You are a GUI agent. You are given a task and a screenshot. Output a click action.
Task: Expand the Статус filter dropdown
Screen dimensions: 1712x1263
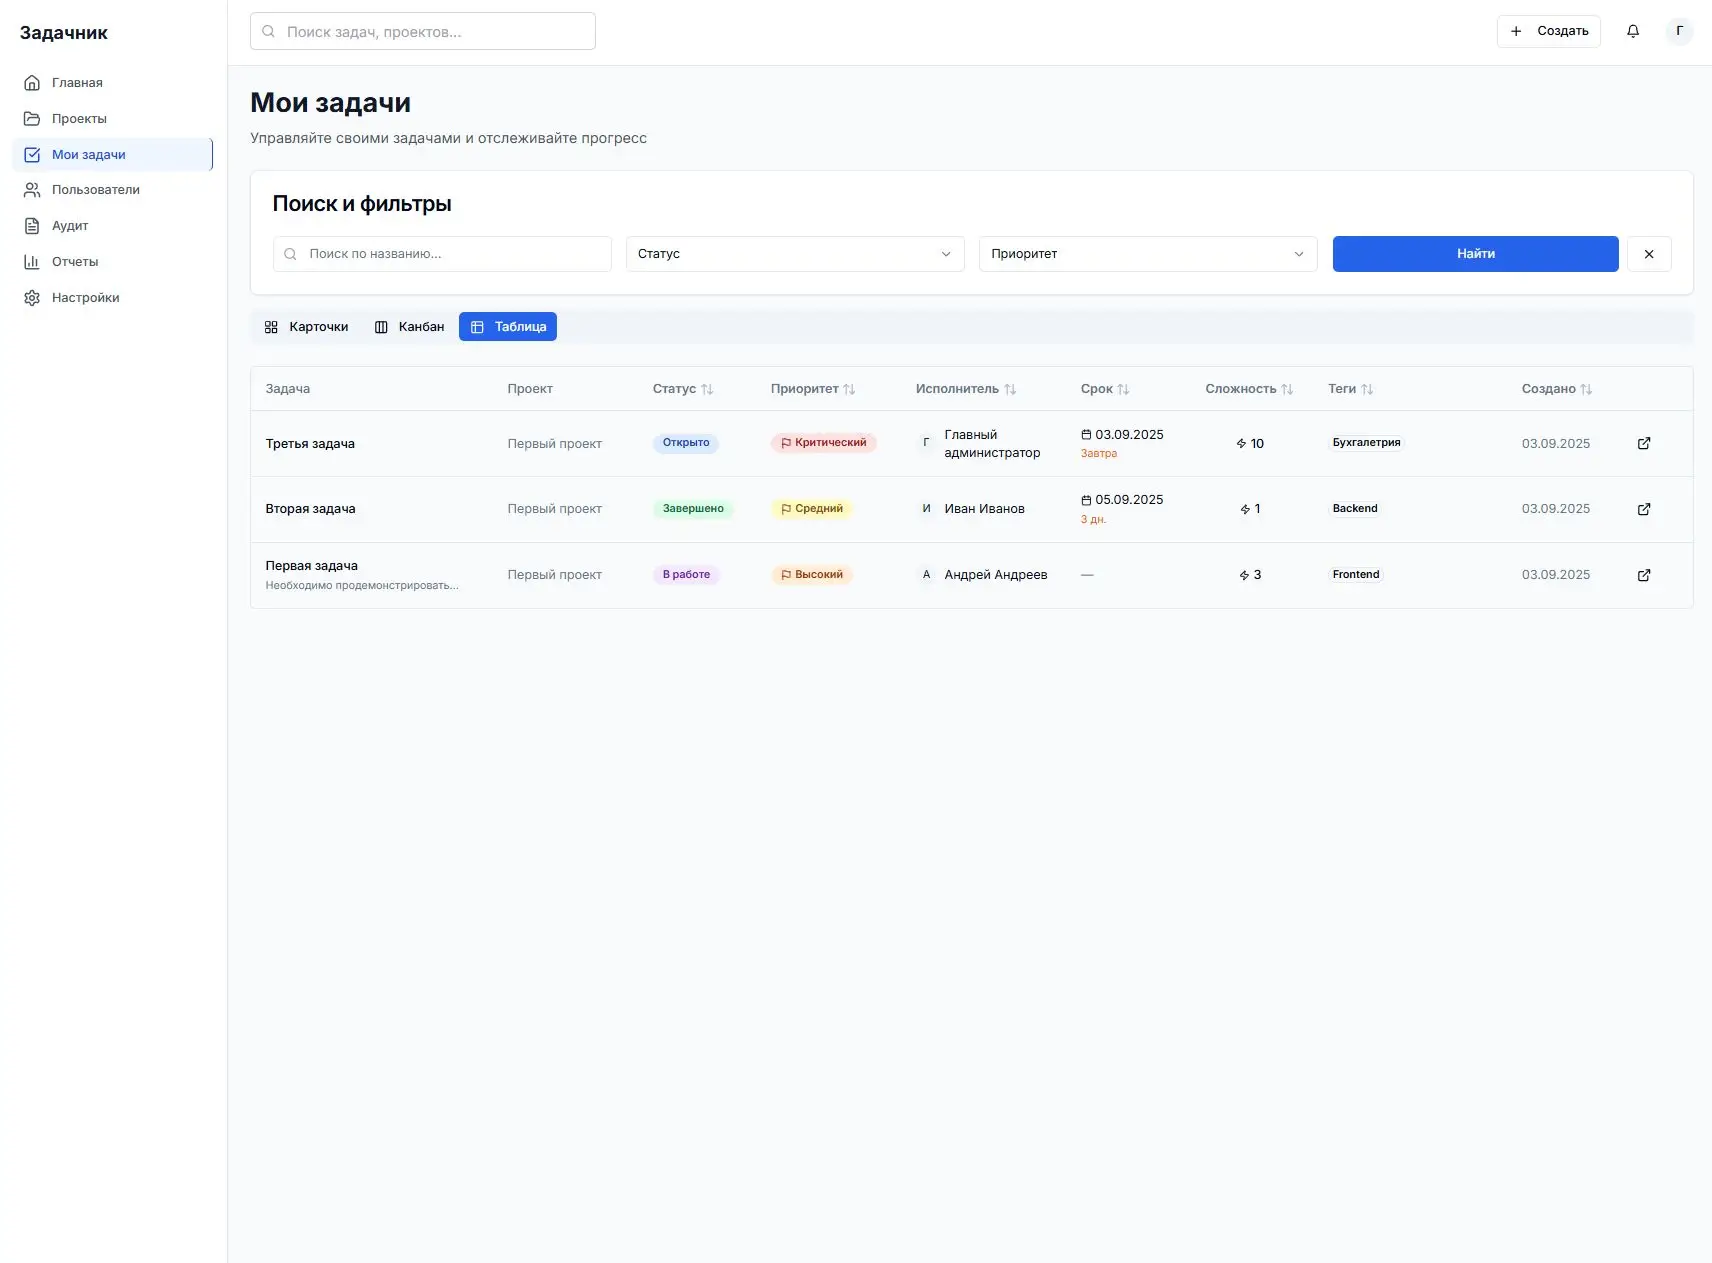pyautogui.click(x=794, y=254)
